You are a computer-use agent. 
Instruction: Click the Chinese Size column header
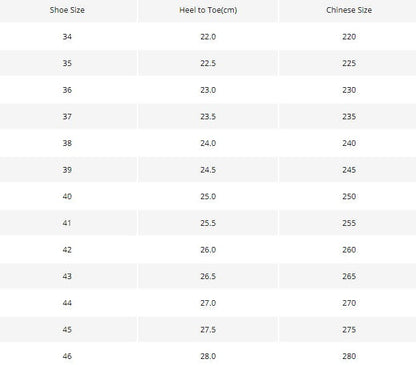click(349, 10)
